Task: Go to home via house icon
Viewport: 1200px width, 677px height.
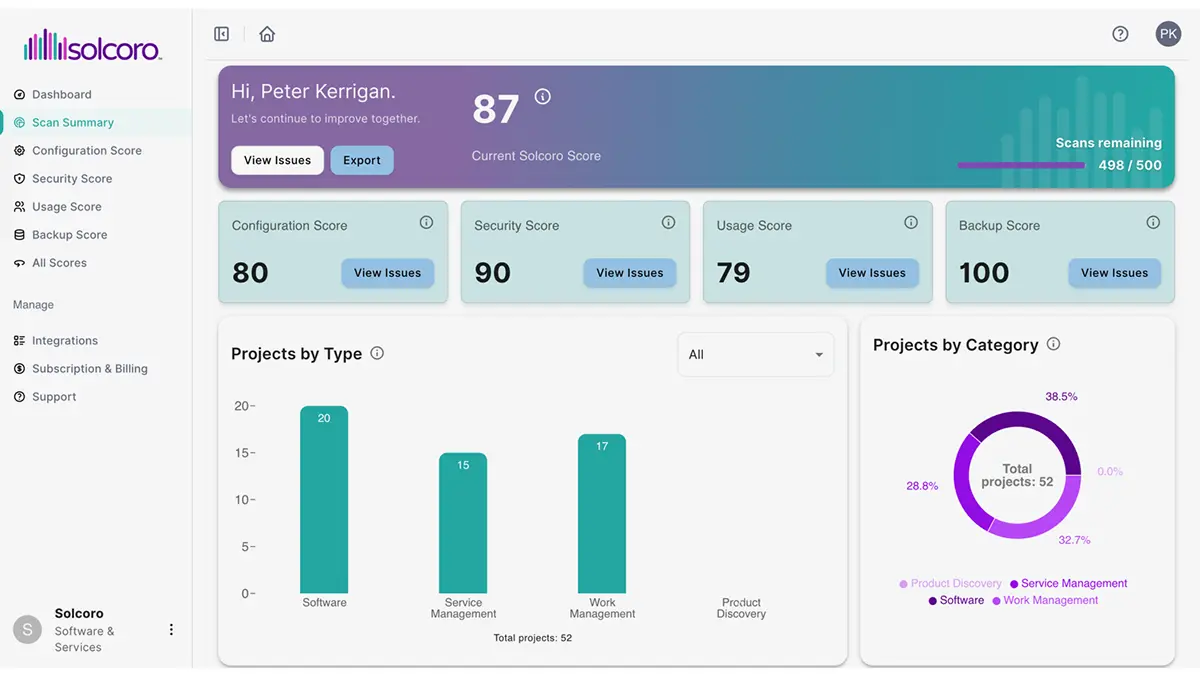Action: click(x=267, y=34)
